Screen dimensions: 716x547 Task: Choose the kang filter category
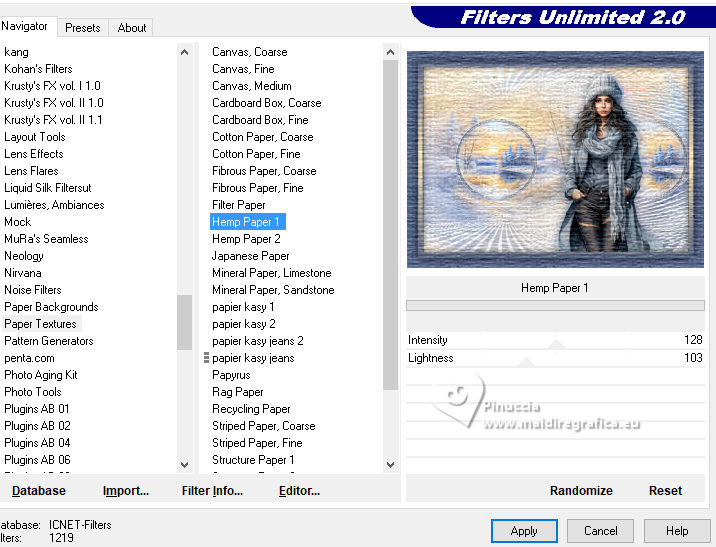[16, 52]
